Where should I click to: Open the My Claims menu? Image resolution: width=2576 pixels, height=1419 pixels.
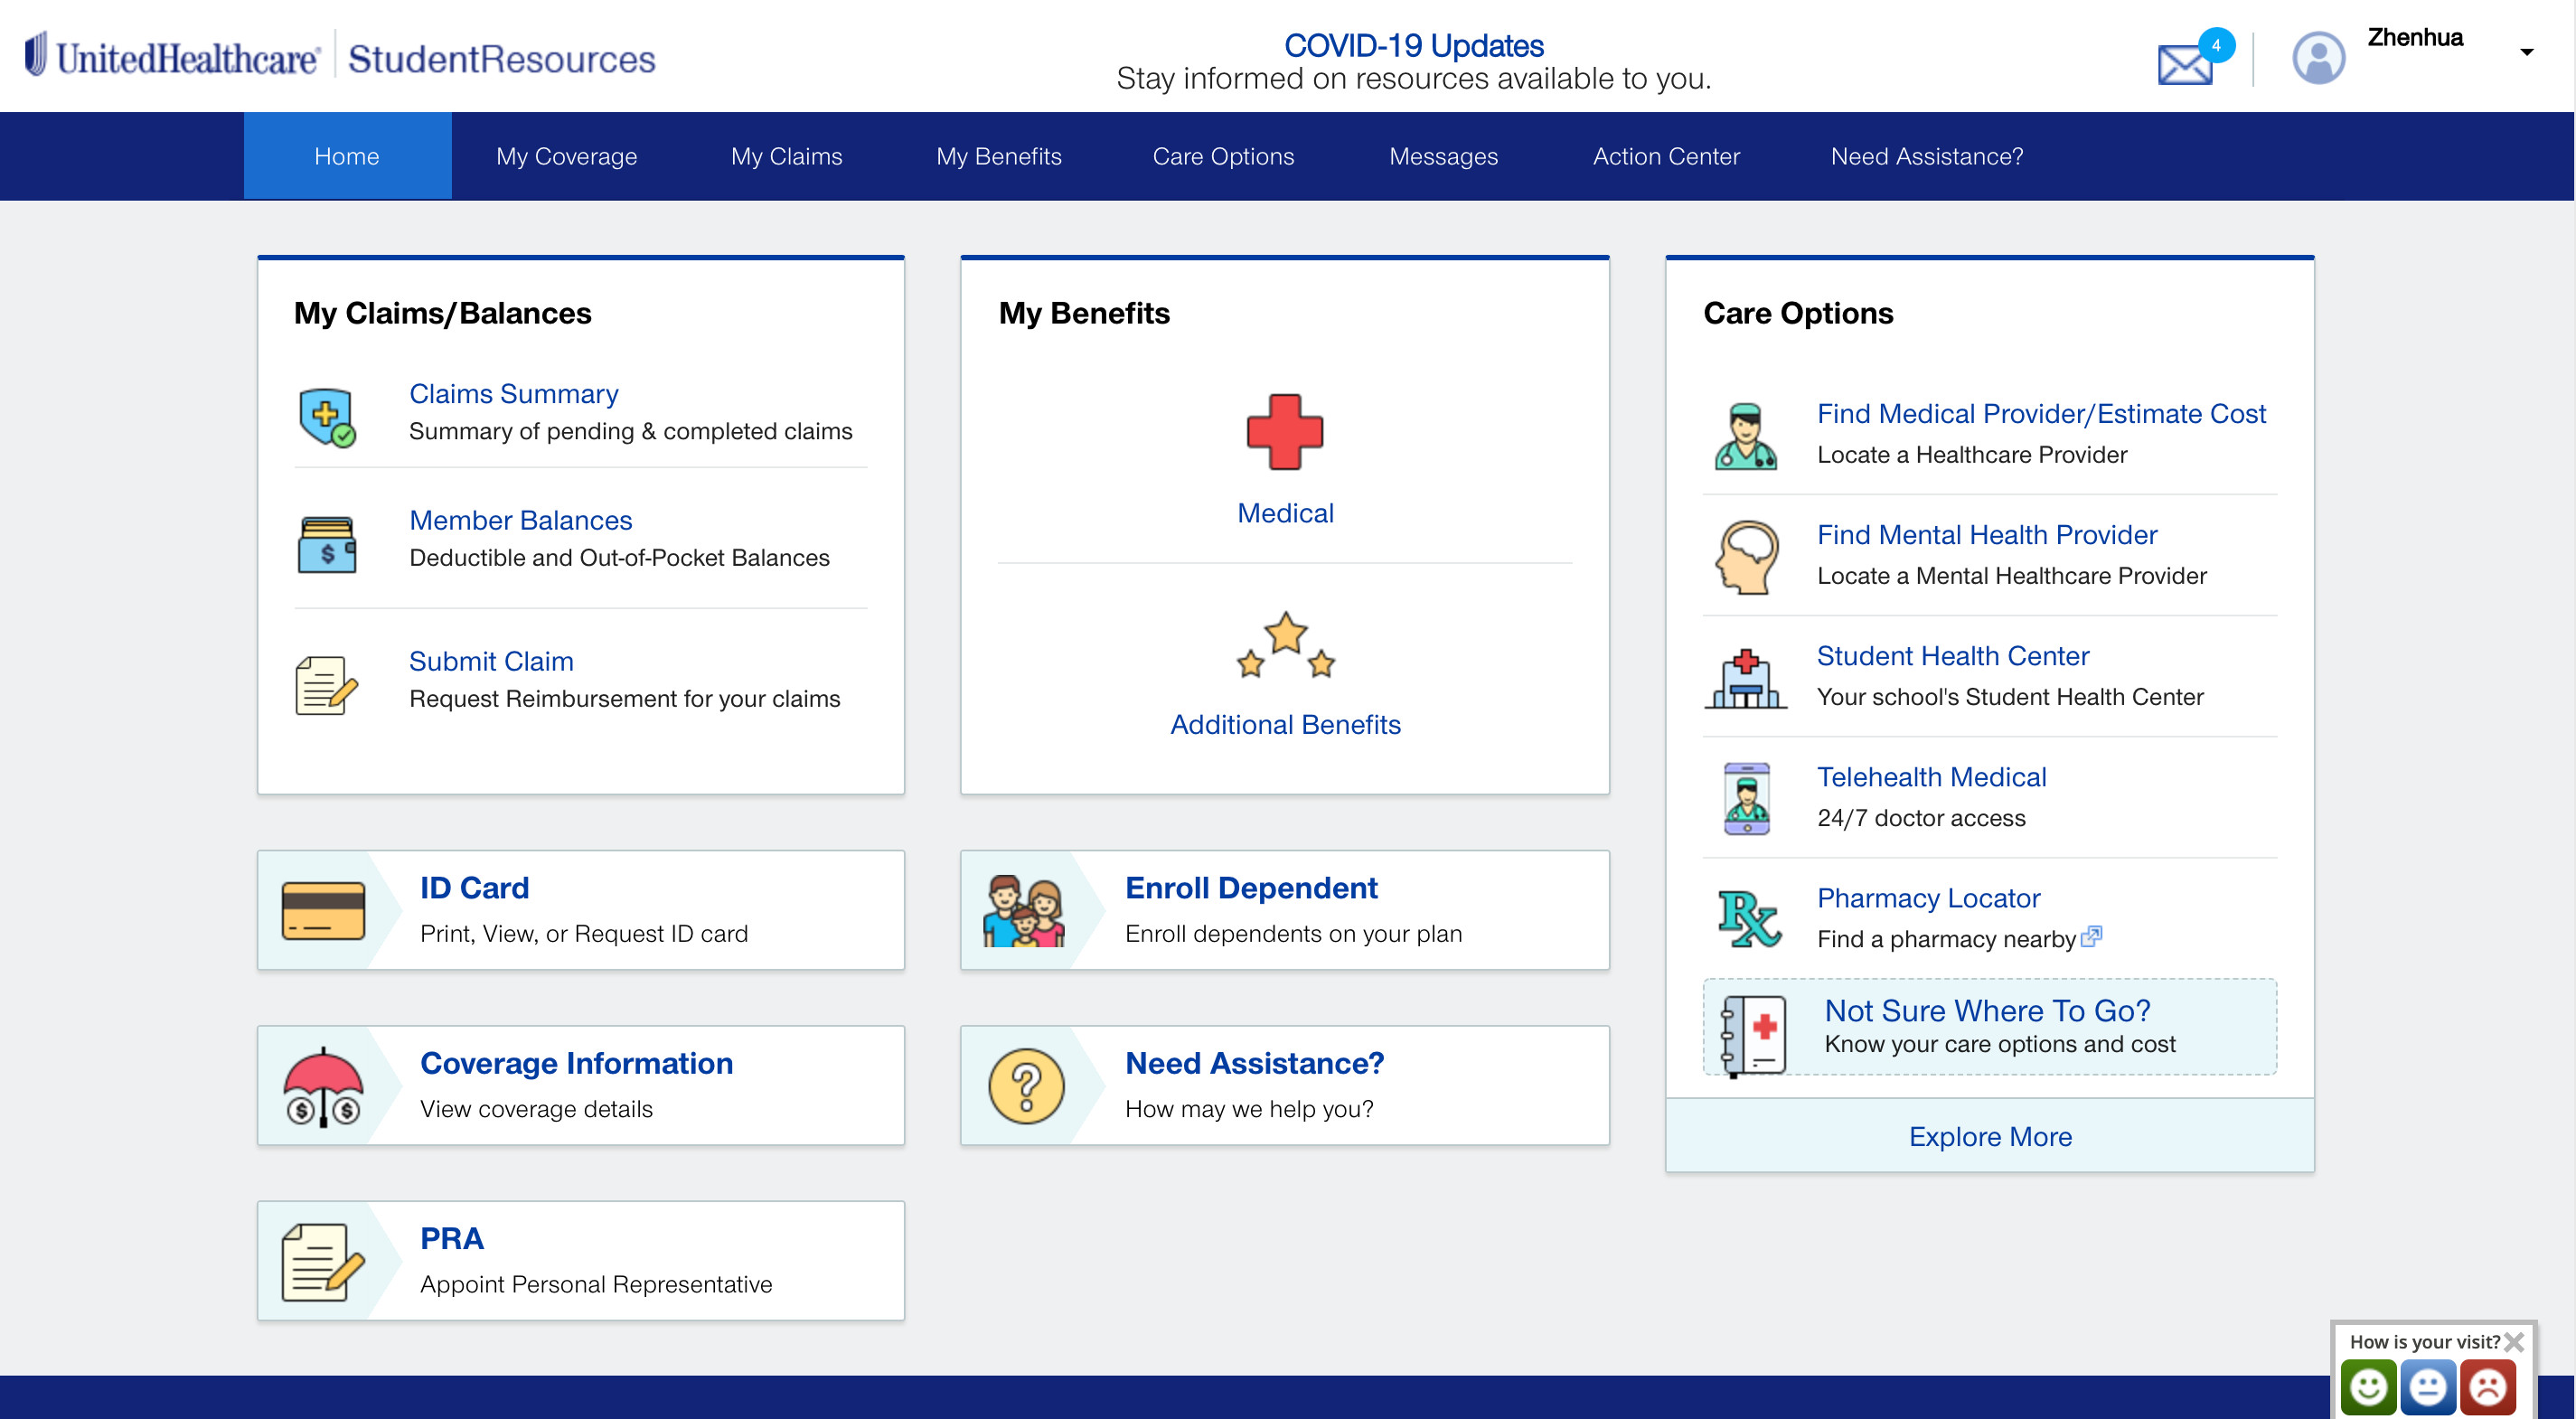coord(786,156)
